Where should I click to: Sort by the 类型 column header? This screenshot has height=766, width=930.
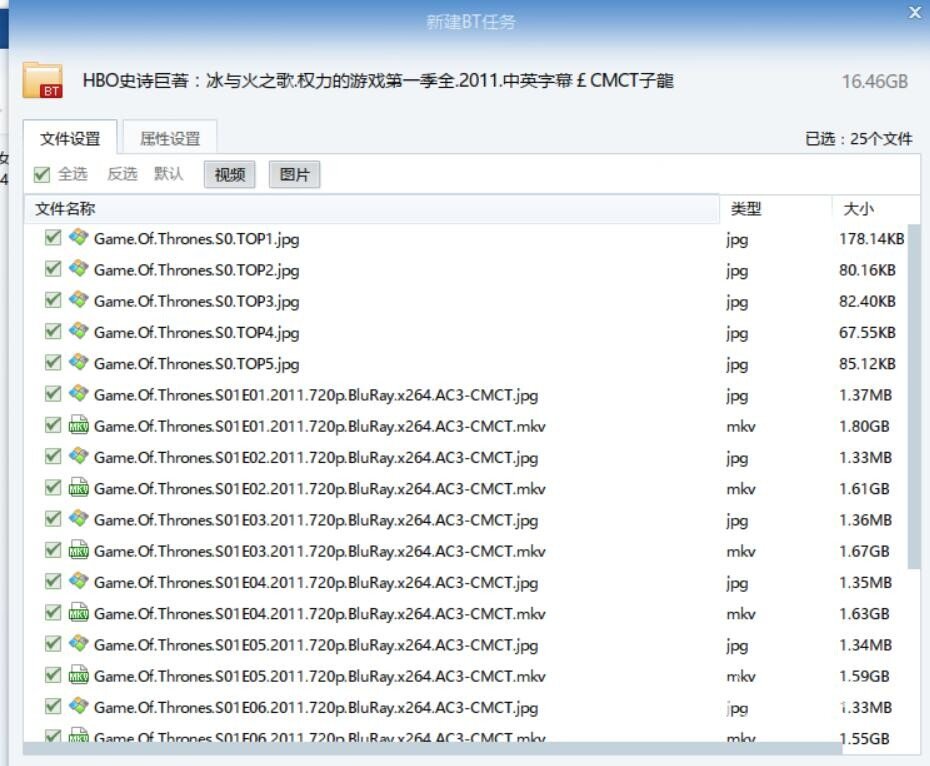tap(776, 209)
